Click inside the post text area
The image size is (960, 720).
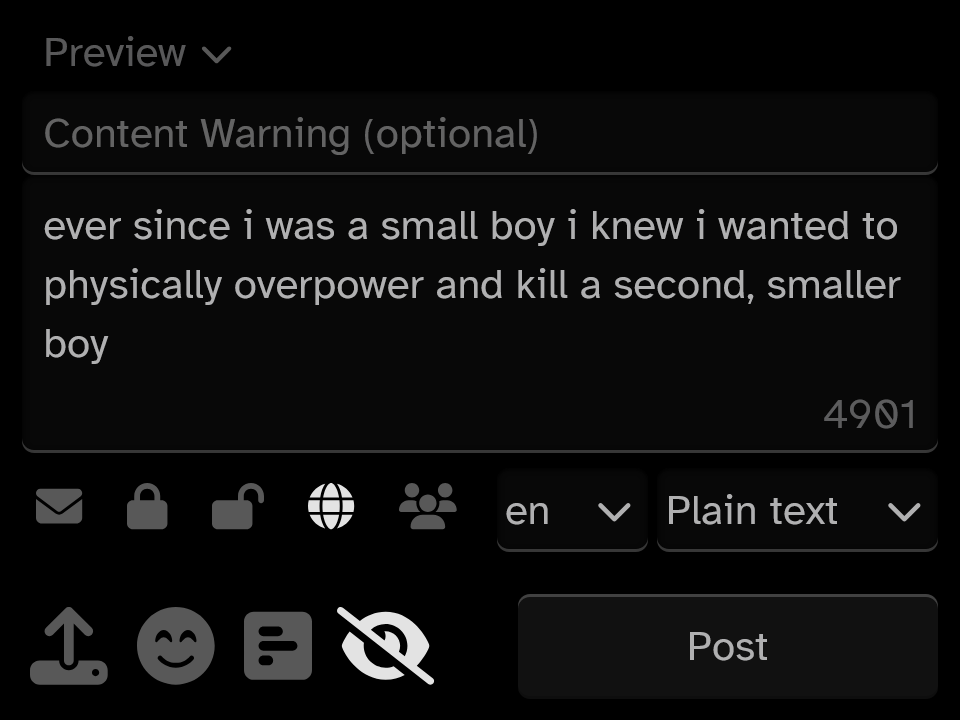click(x=480, y=315)
